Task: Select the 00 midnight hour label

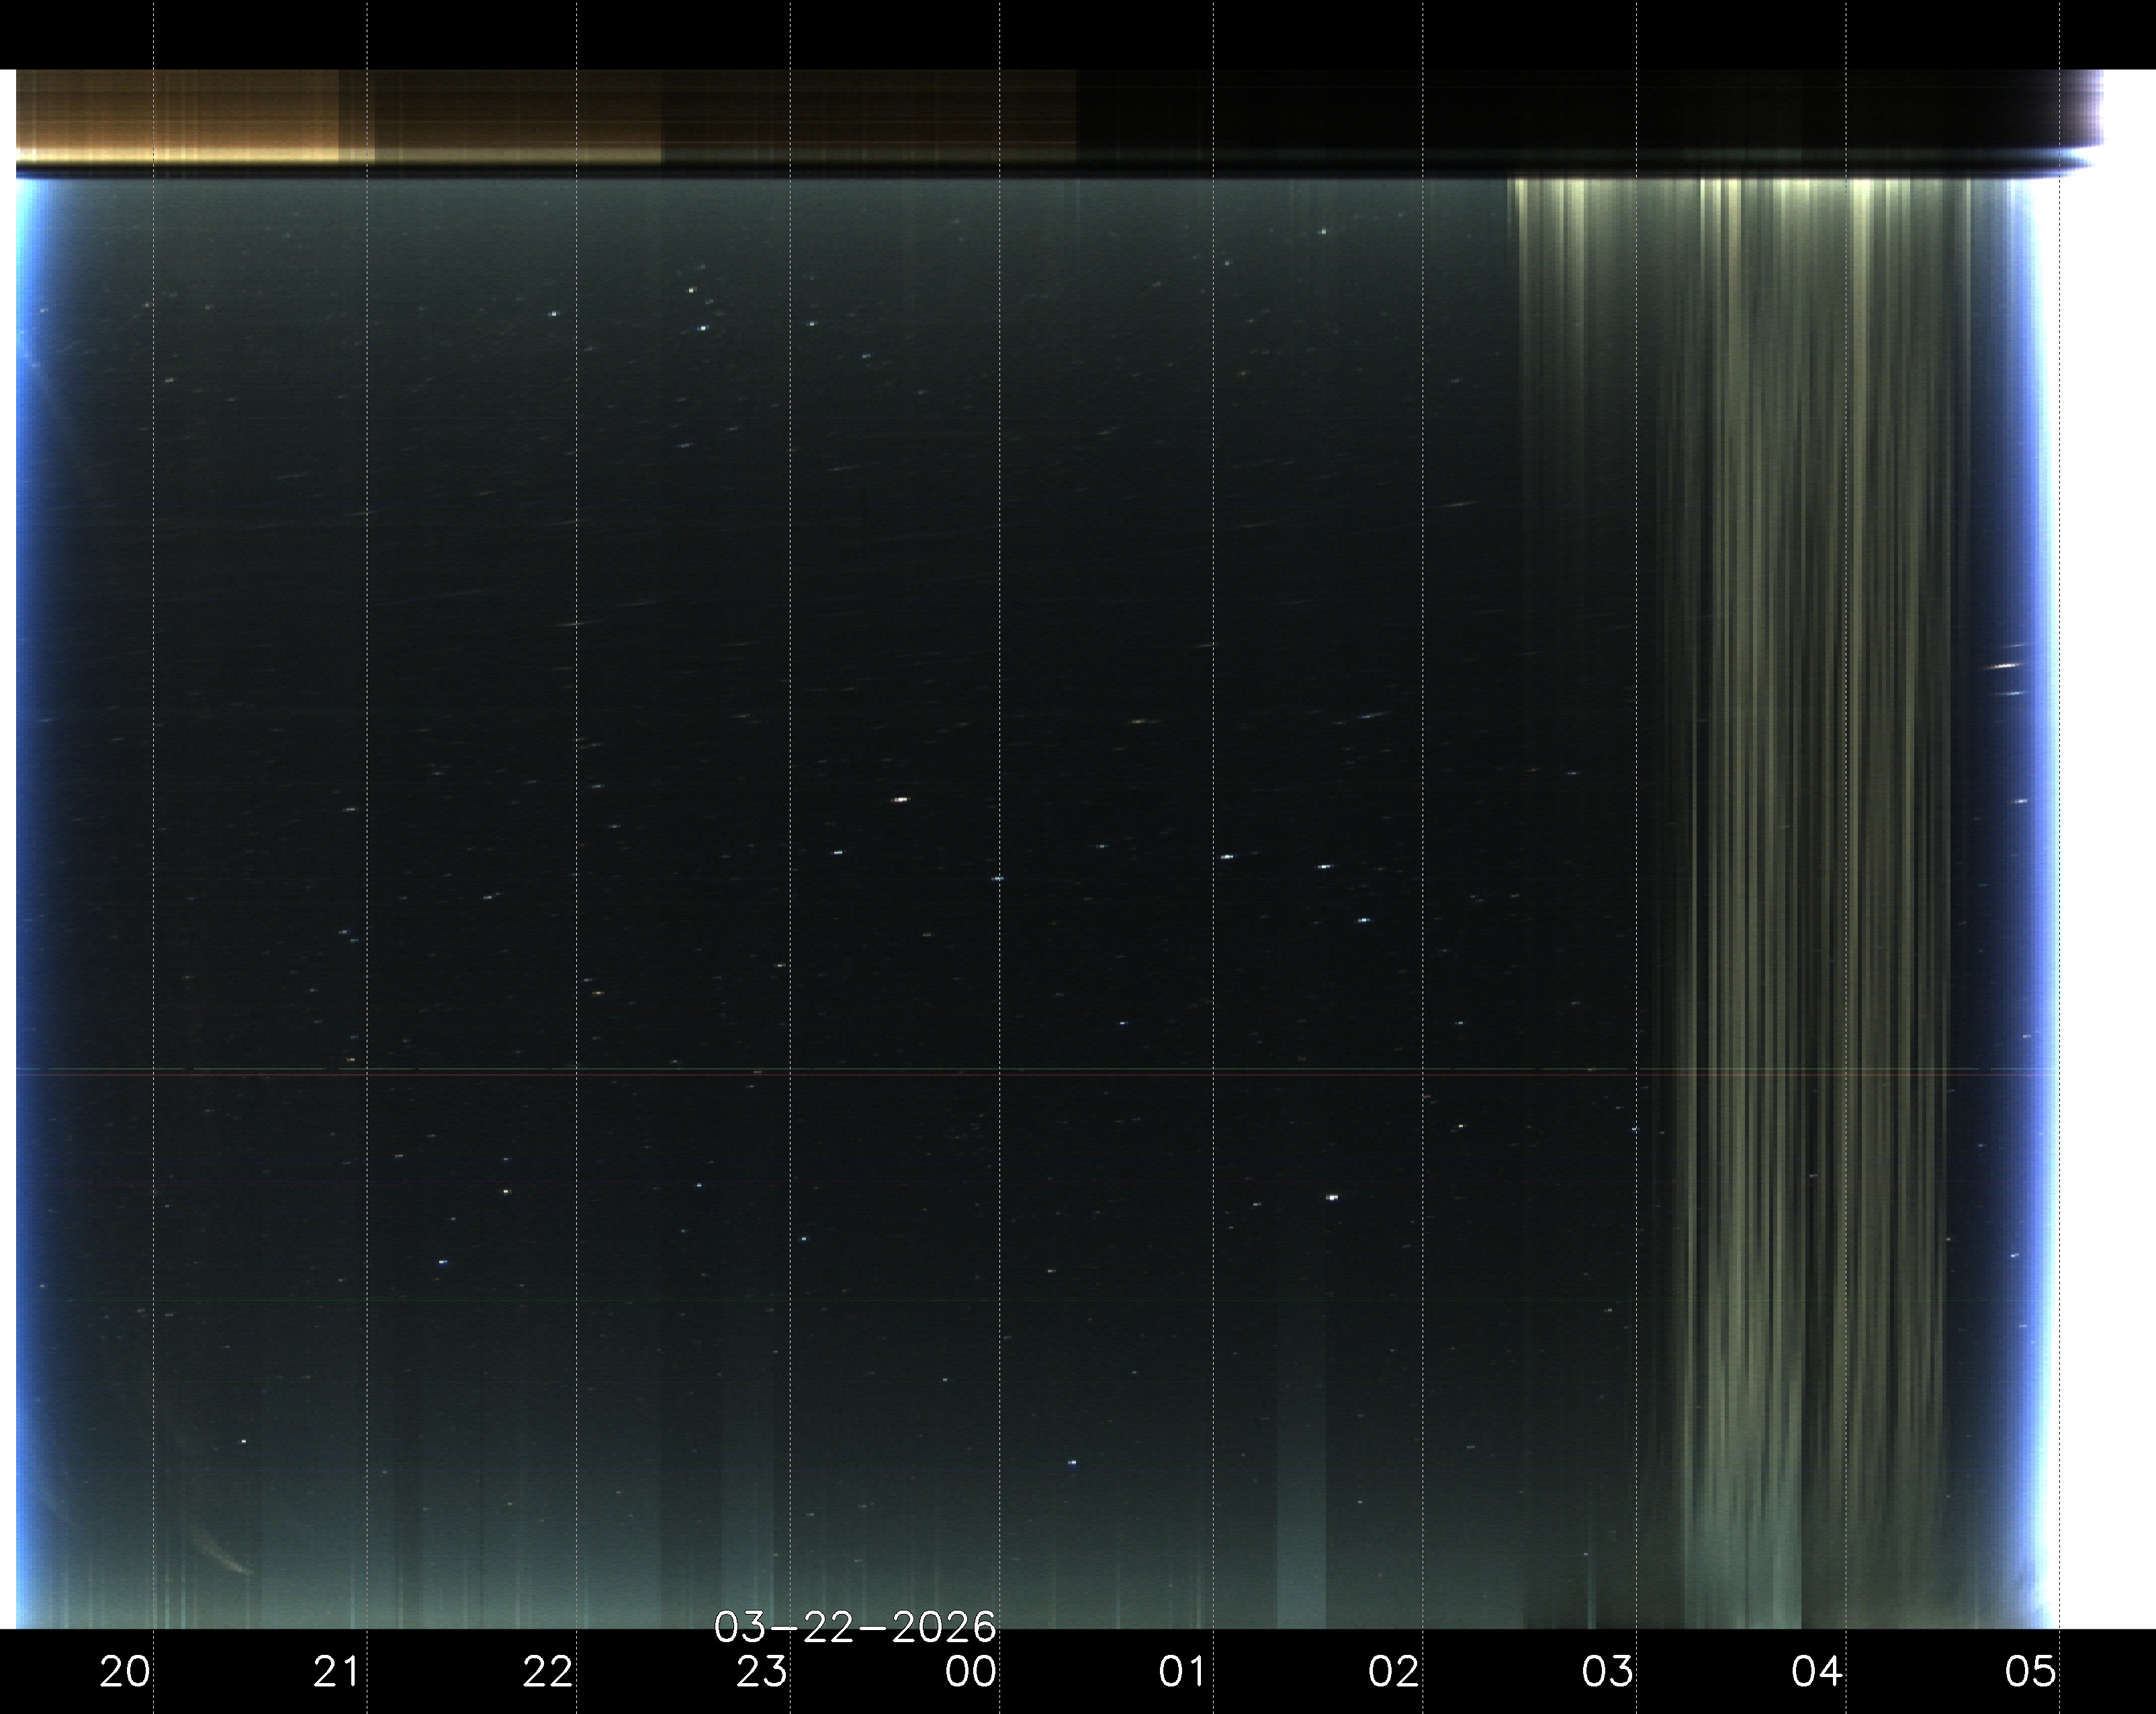Action: 971,1671
